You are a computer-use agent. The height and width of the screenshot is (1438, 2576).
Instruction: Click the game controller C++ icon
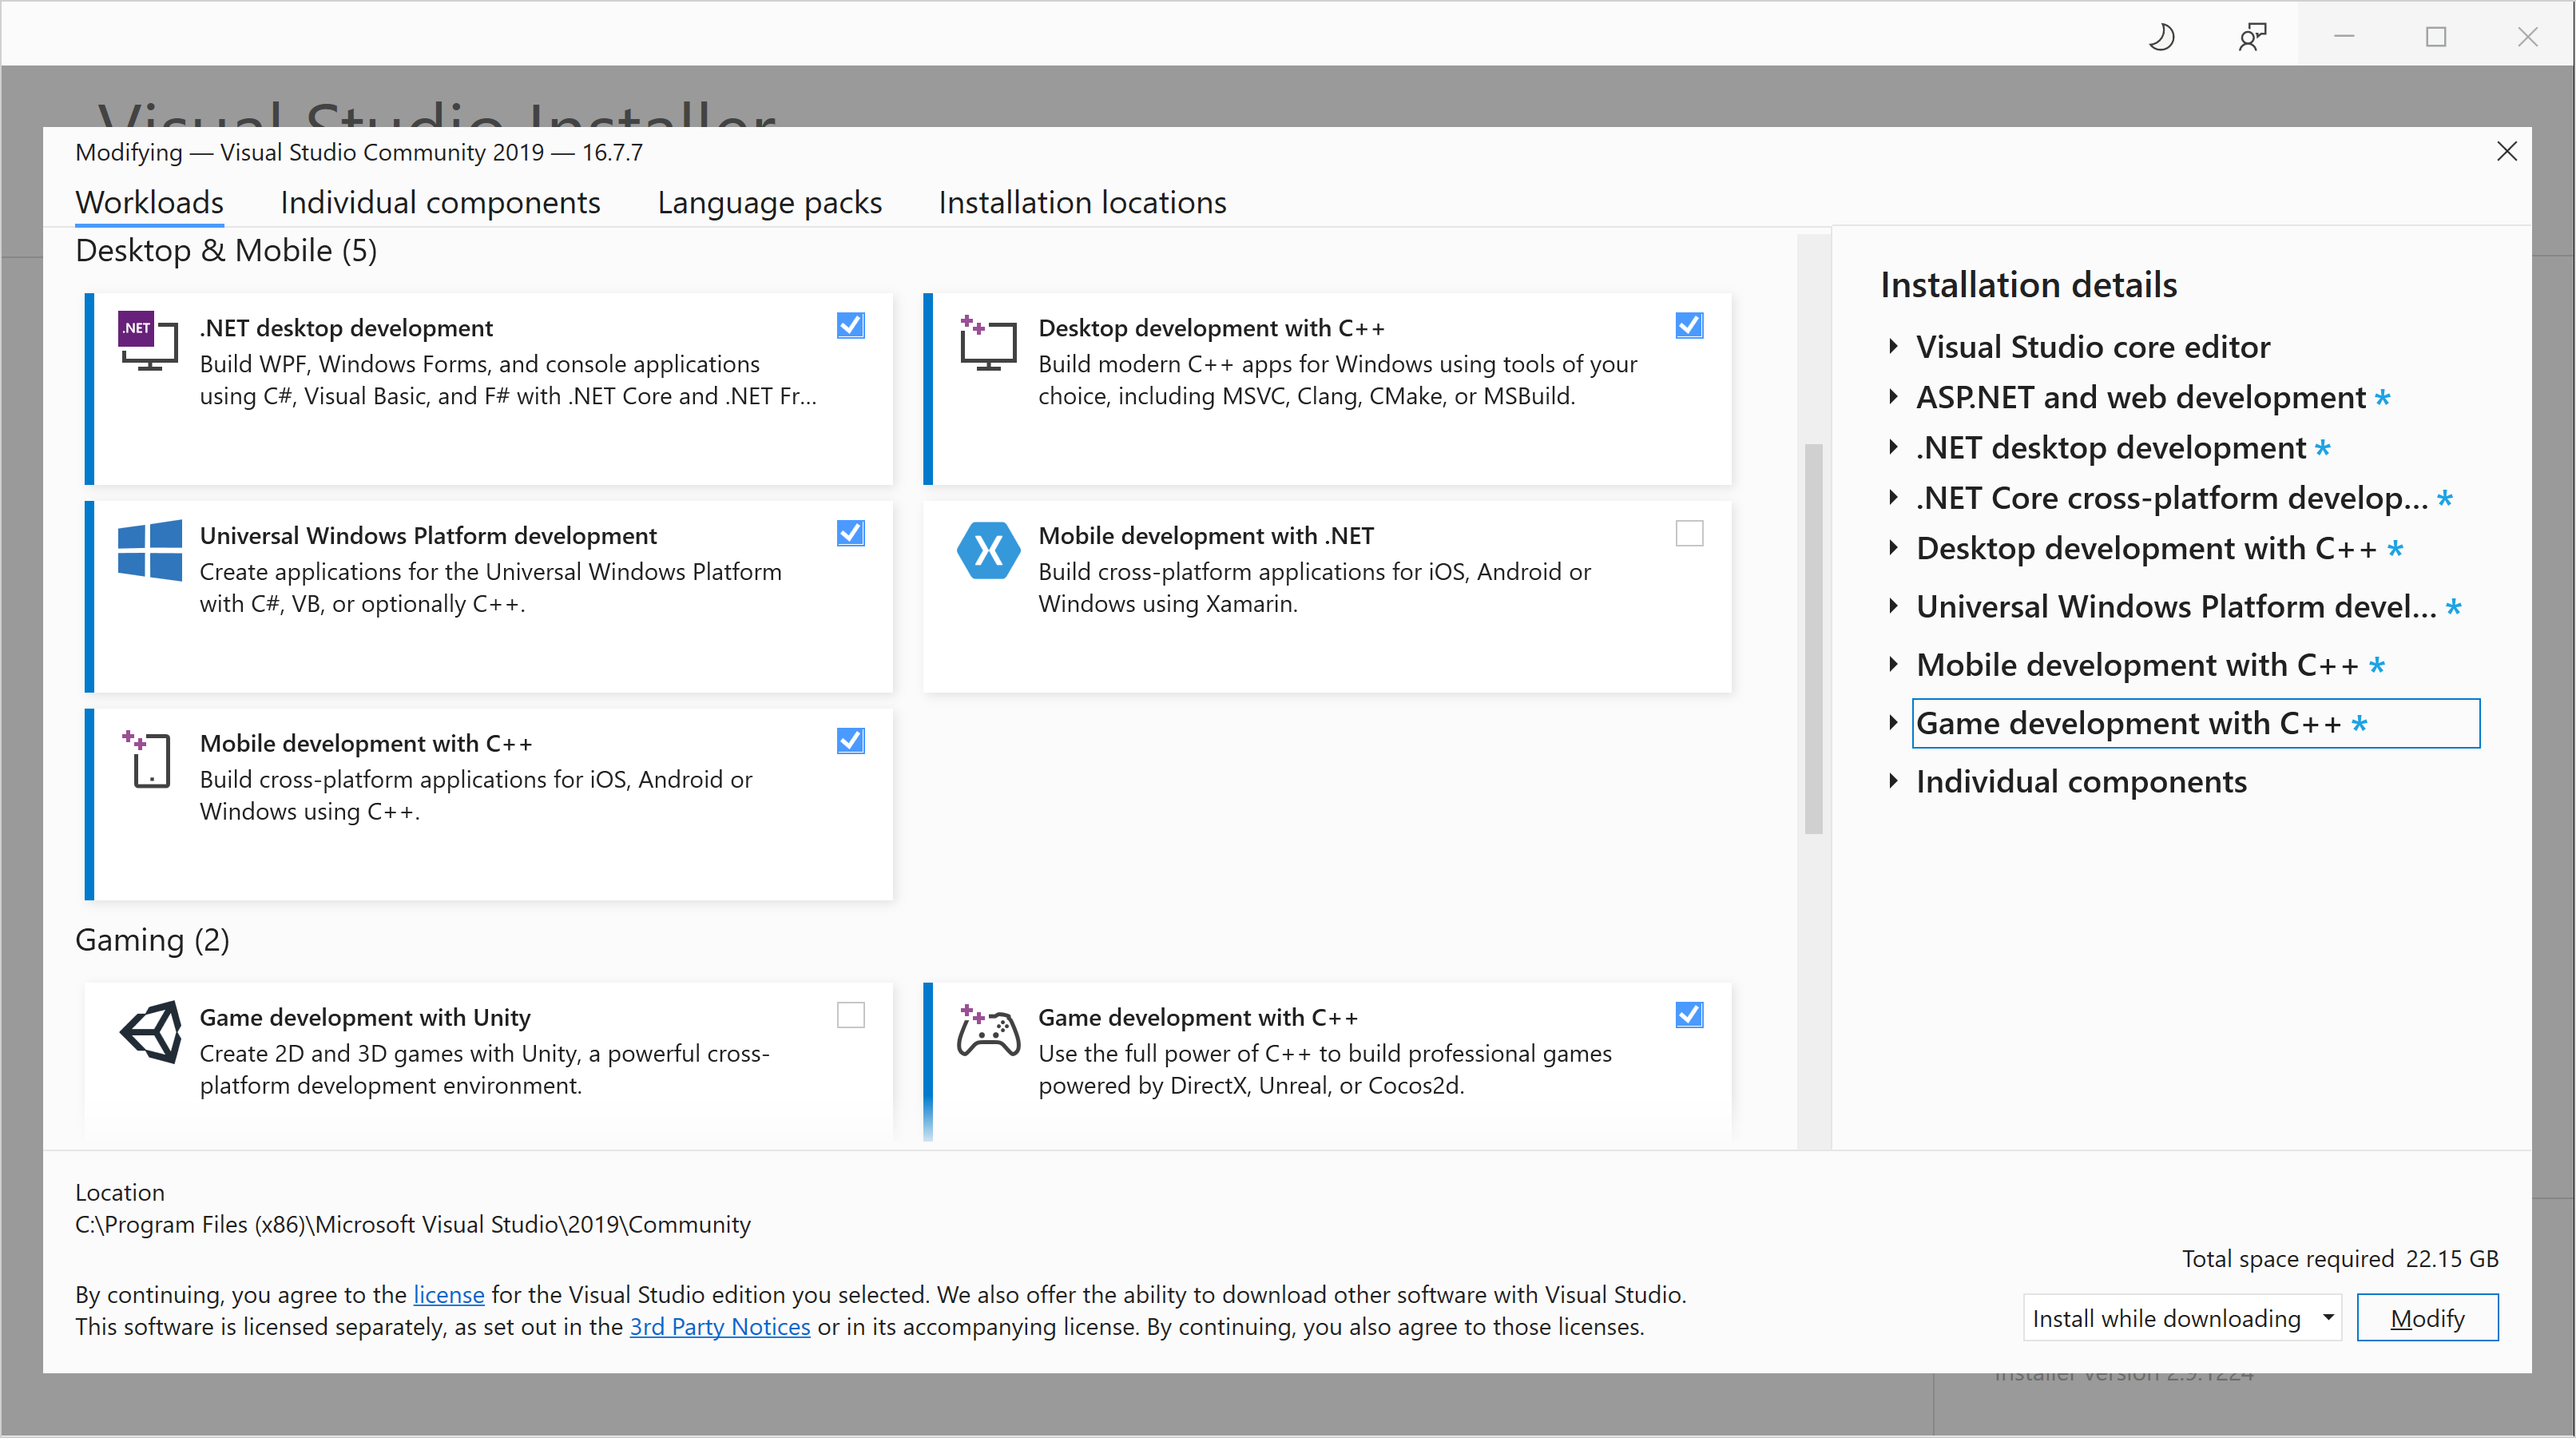(988, 1033)
